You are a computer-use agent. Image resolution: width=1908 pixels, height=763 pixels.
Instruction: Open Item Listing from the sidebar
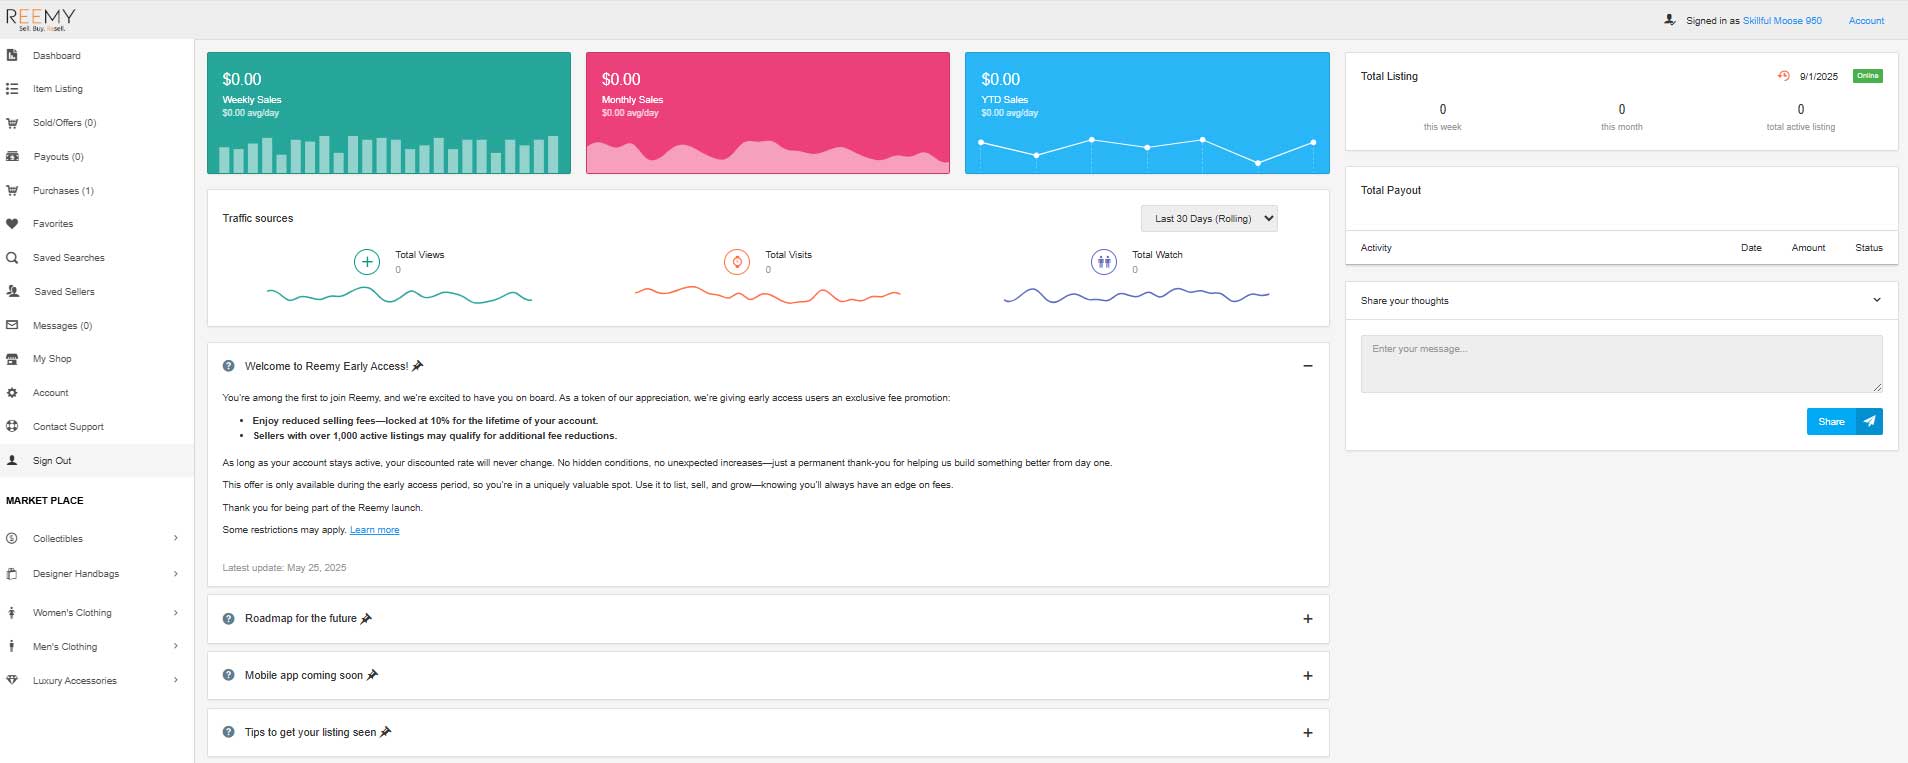pos(58,89)
